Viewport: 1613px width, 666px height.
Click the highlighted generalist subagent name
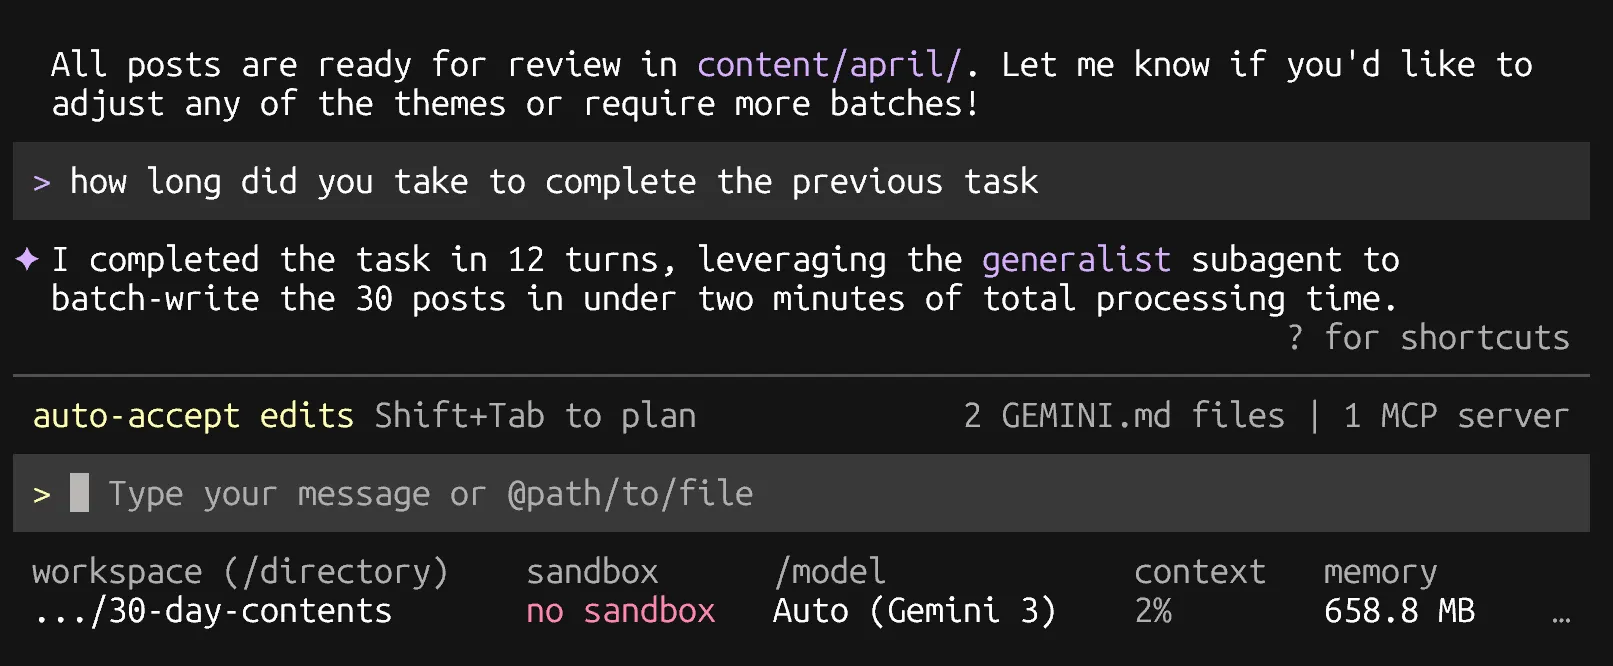pyautogui.click(x=1075, y=260)
